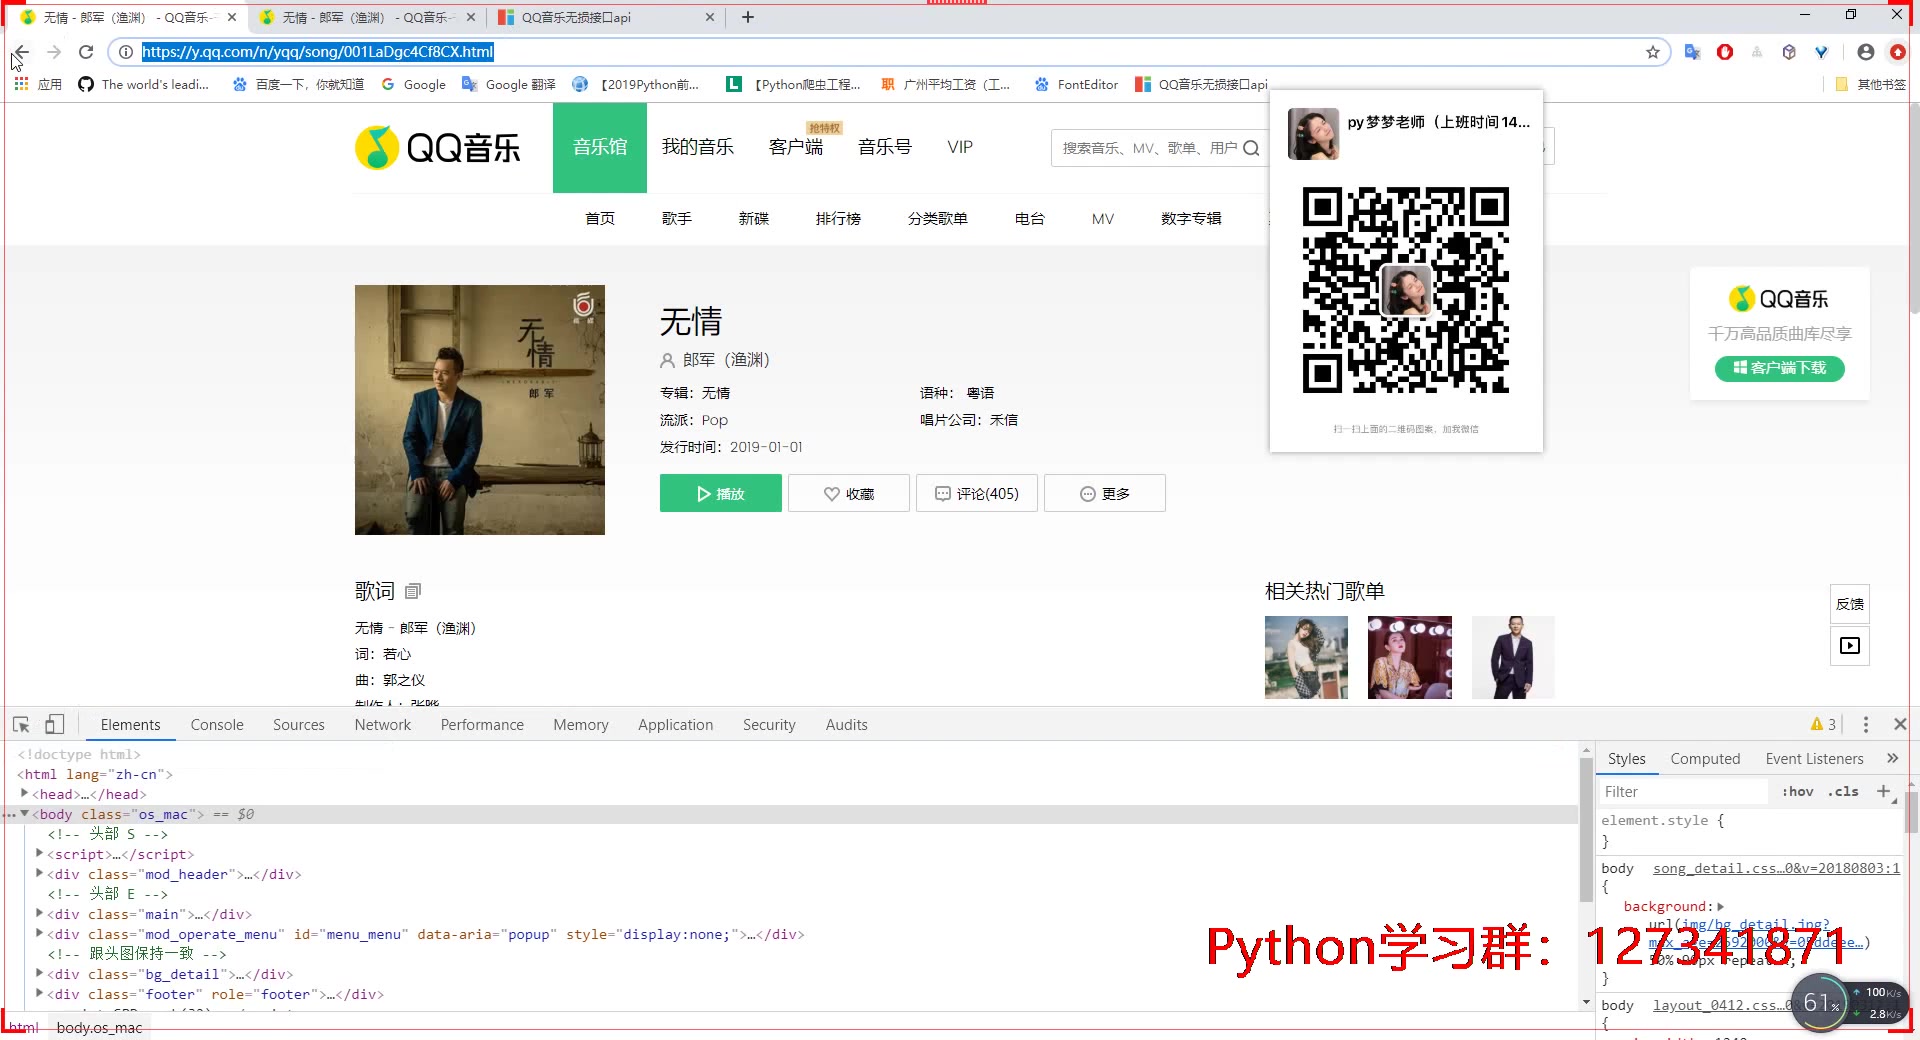The width and height of the screenshot is (1920, 1040).
Task: Expand the bg_detail div node
Action: pyautogui.click(x=39, y=974)
